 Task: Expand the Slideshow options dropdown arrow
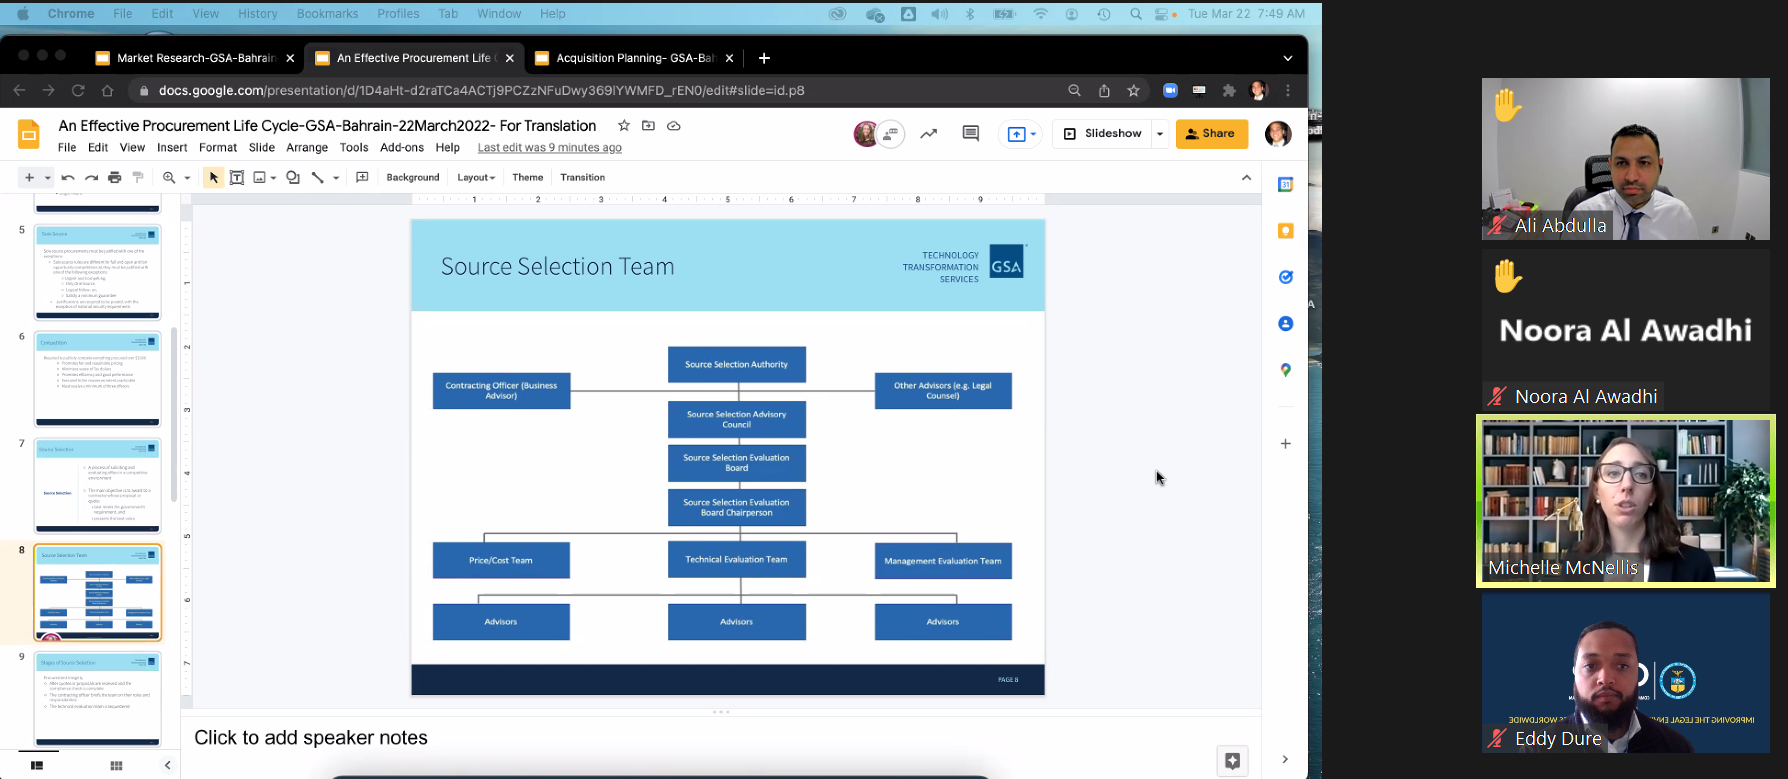1160,133
